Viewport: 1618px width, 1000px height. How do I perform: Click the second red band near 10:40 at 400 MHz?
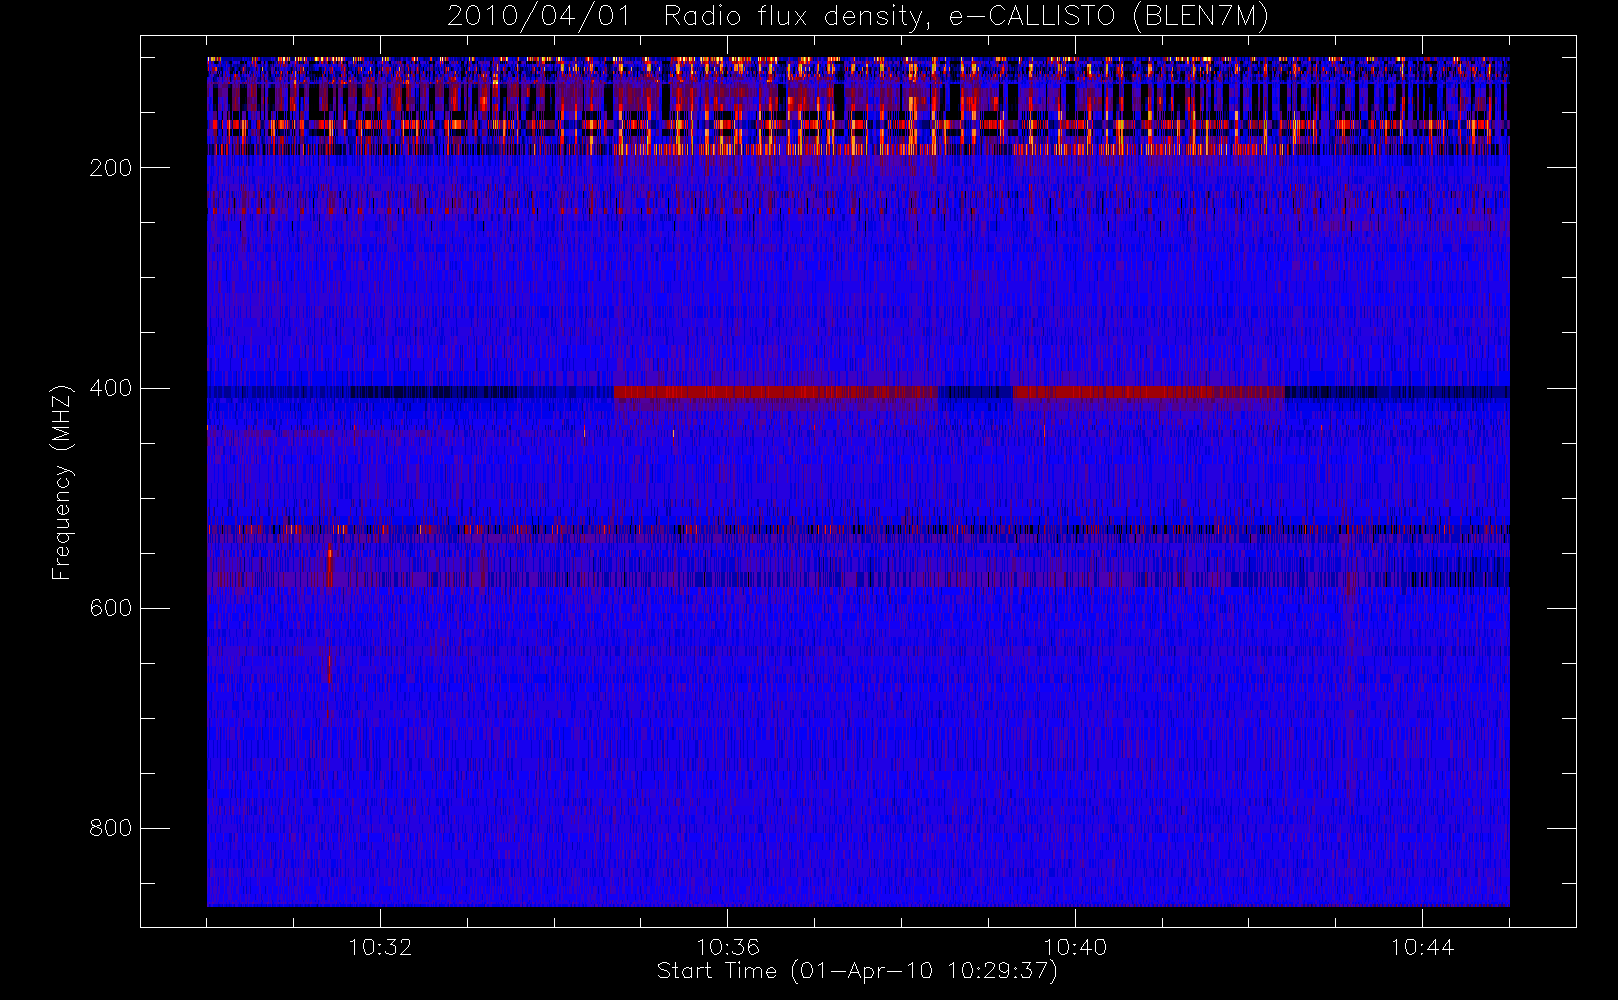[1149, 392]
